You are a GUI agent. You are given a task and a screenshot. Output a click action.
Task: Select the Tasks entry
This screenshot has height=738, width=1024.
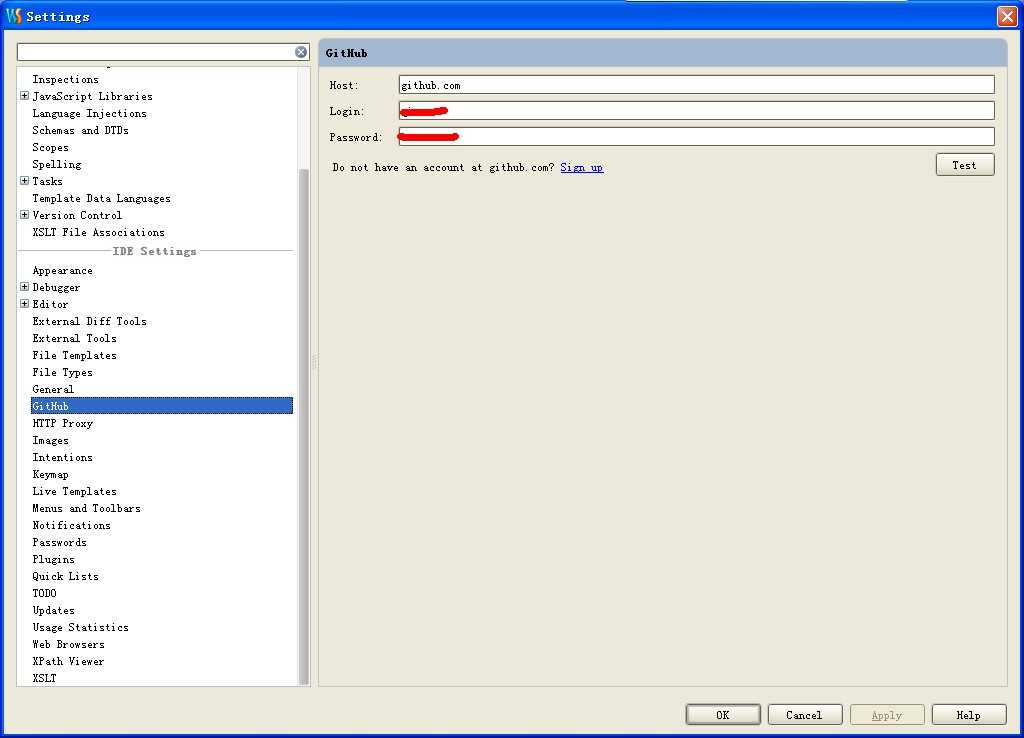pyautogui.click(x=48, y=182)
